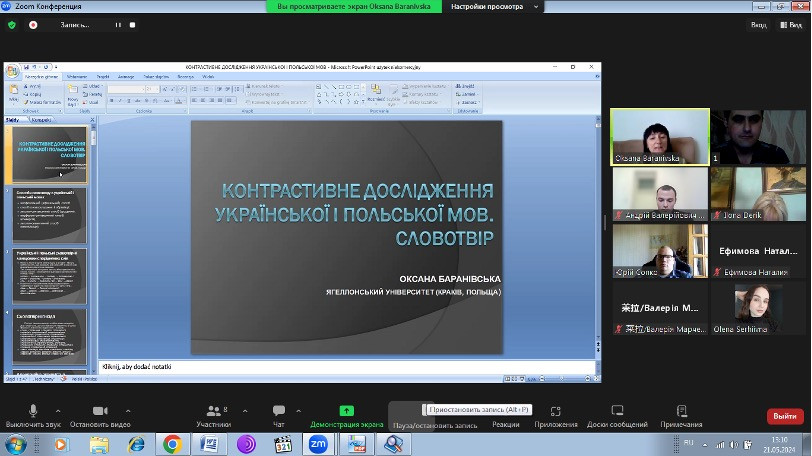Image resolution: width=812 pixels, height=456 pixels.
Task: Expand audio options arrow beside microphone
Action: (x=57, y=410)
